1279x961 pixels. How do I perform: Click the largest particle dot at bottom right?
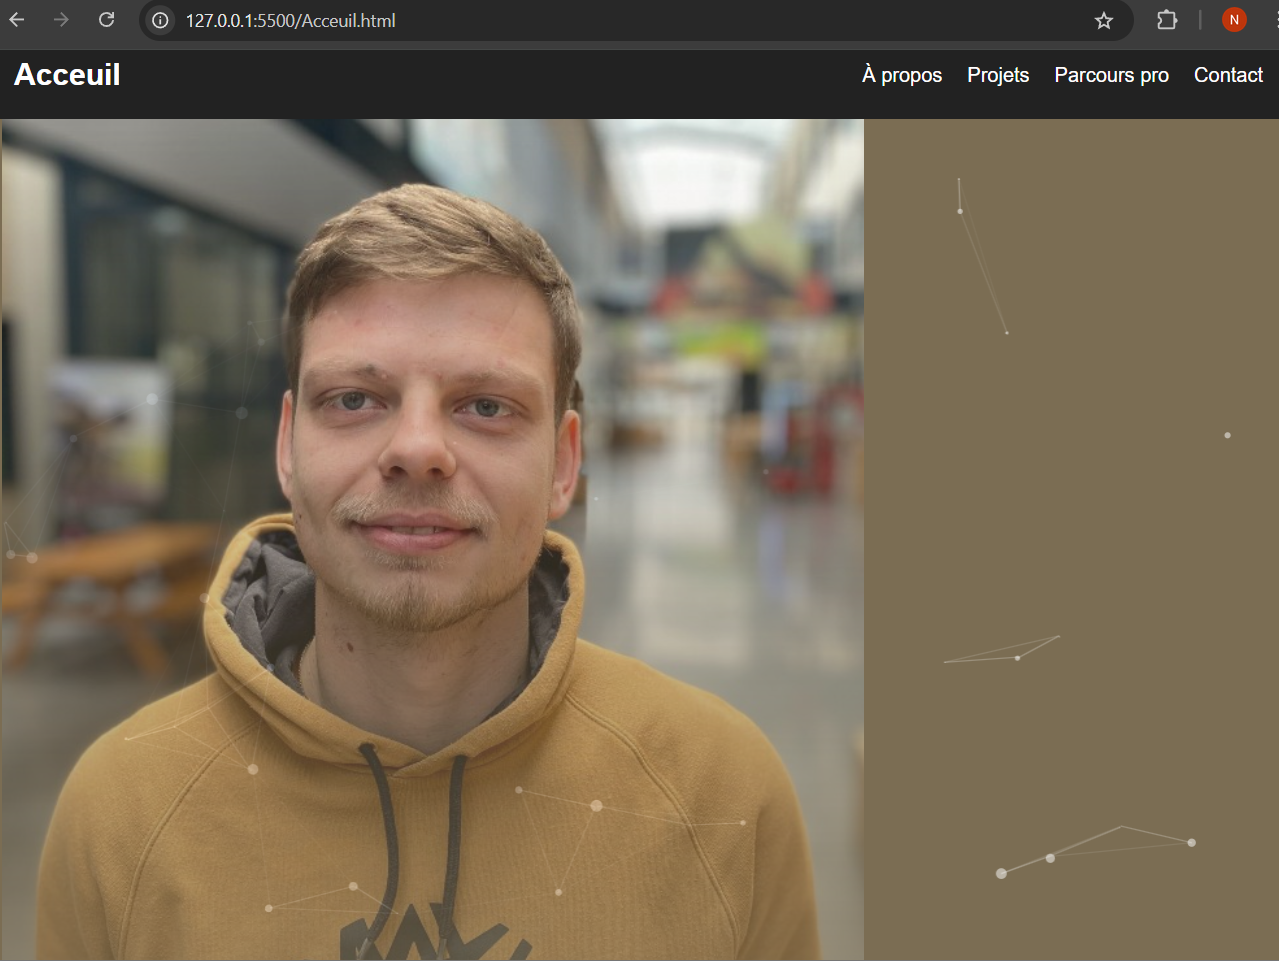point(1001,873)
